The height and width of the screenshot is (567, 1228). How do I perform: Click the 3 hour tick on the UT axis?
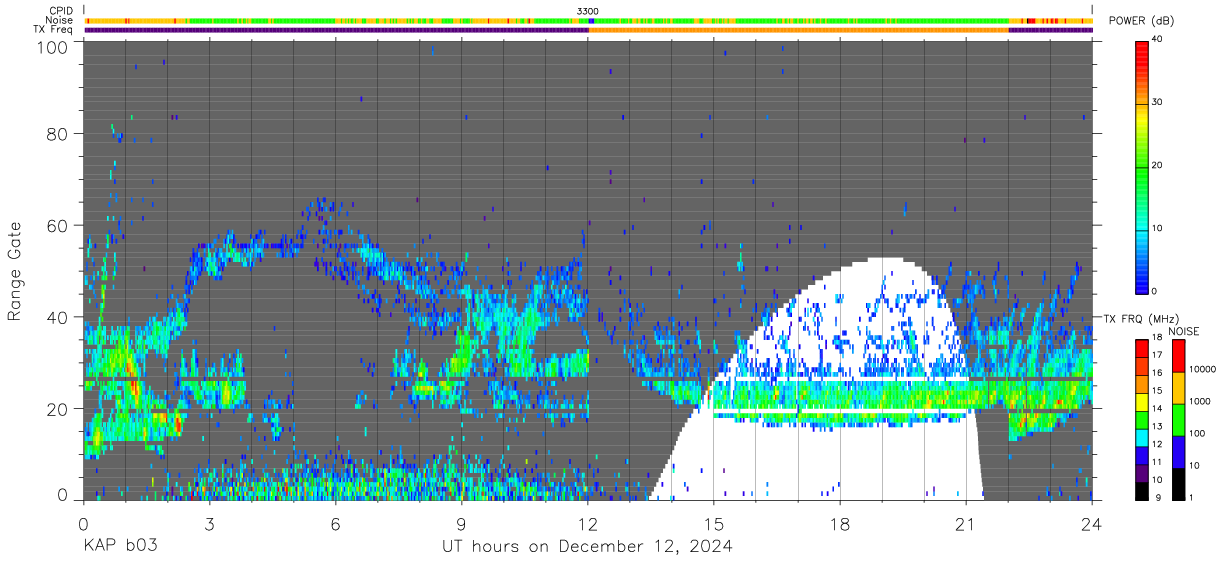coord(209,523)
